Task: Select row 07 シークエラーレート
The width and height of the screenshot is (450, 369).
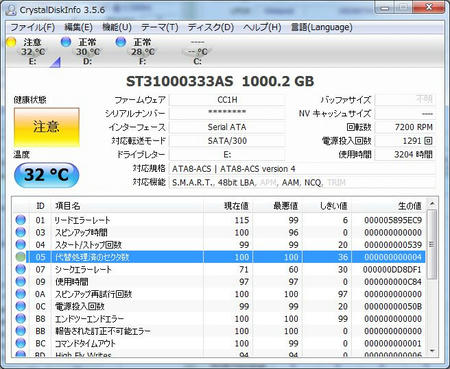Action: click(x=219, y=270)
